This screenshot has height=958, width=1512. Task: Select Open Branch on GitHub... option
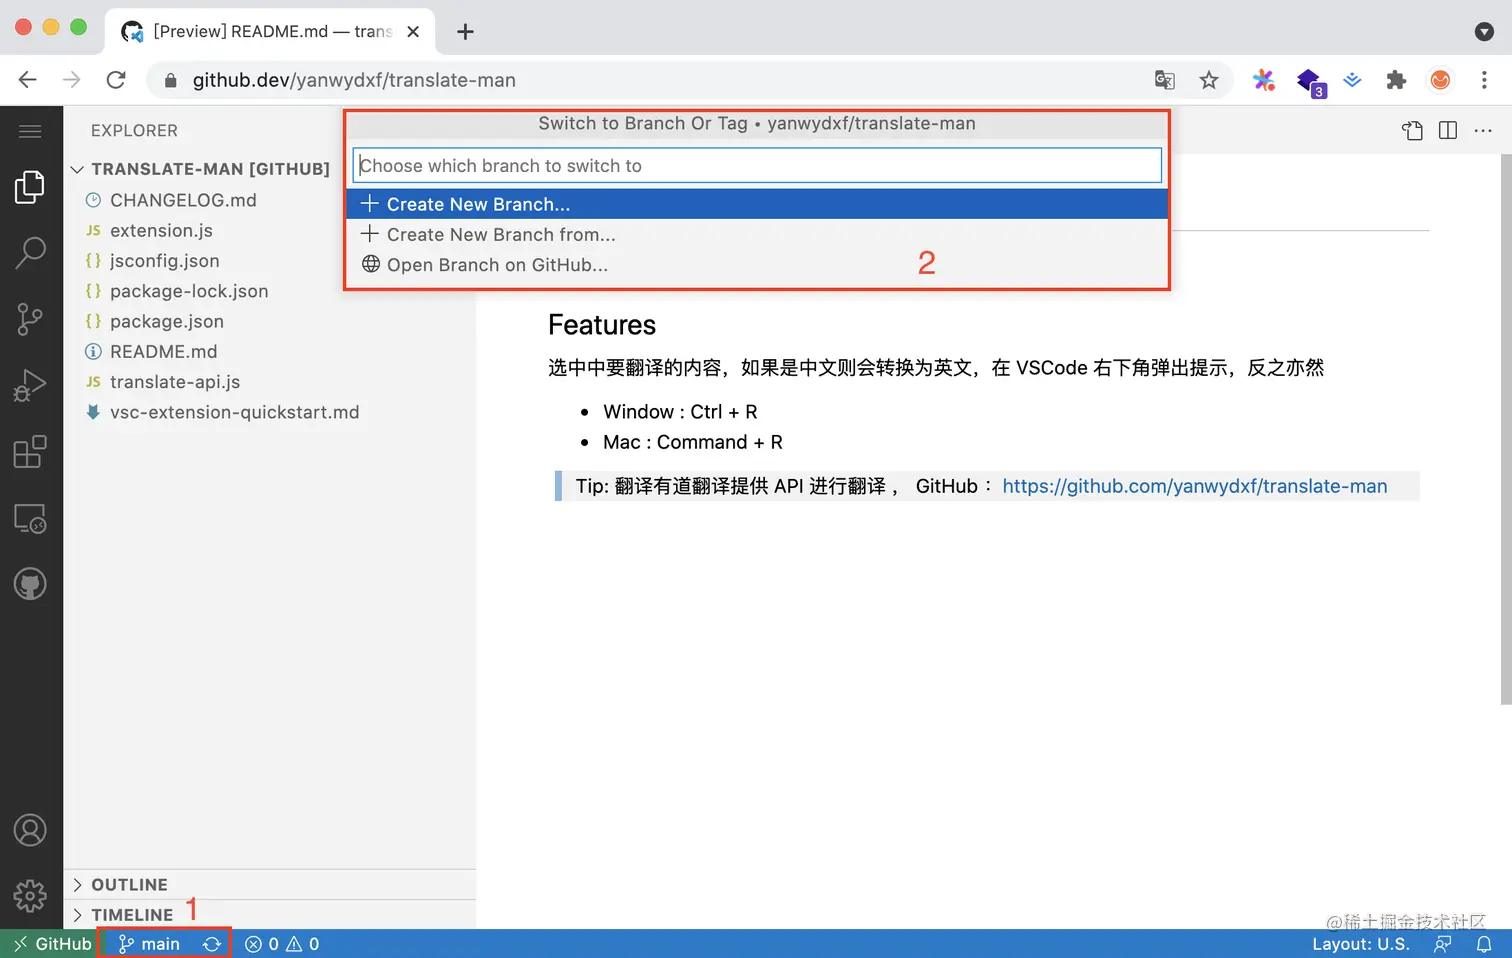(x=757, y=265)
